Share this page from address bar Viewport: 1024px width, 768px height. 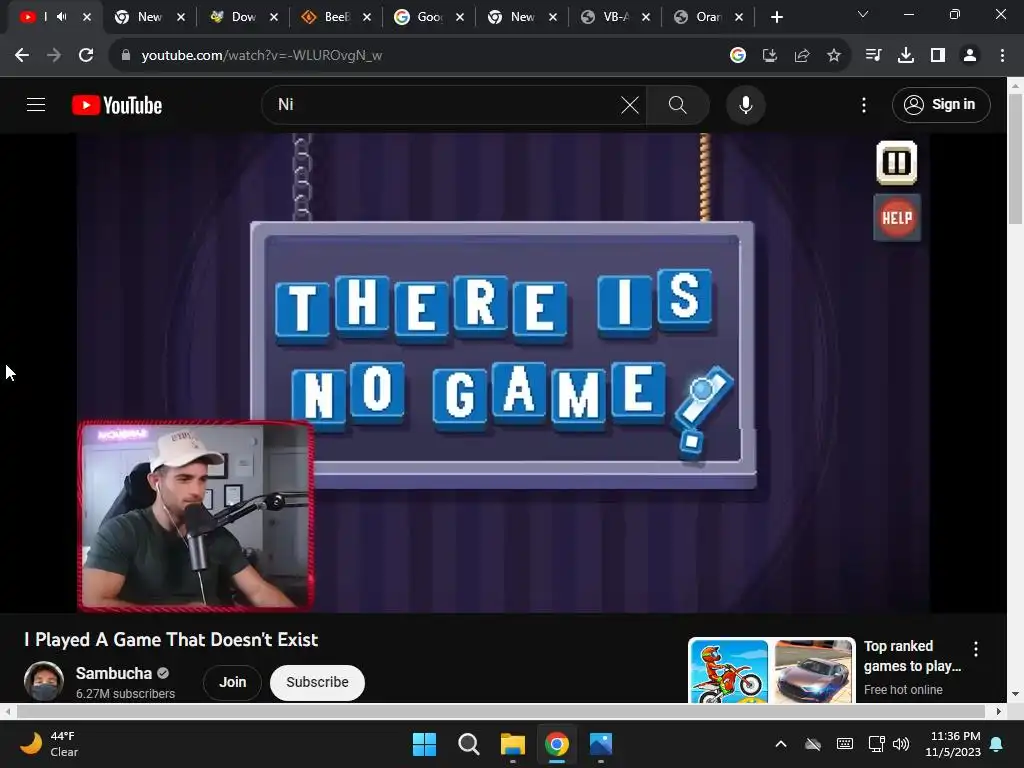802,56
